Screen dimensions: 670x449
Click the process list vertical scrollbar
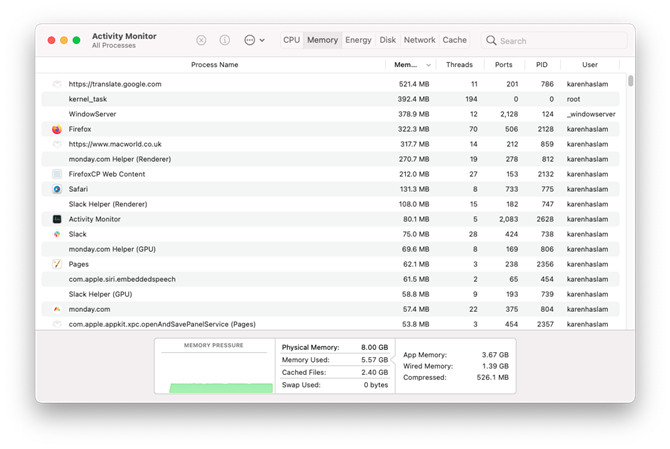[x=631, y=81]
